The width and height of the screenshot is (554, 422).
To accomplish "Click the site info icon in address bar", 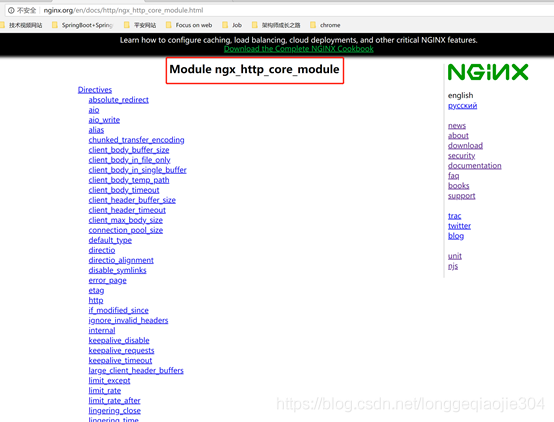I will click(11, 10).
